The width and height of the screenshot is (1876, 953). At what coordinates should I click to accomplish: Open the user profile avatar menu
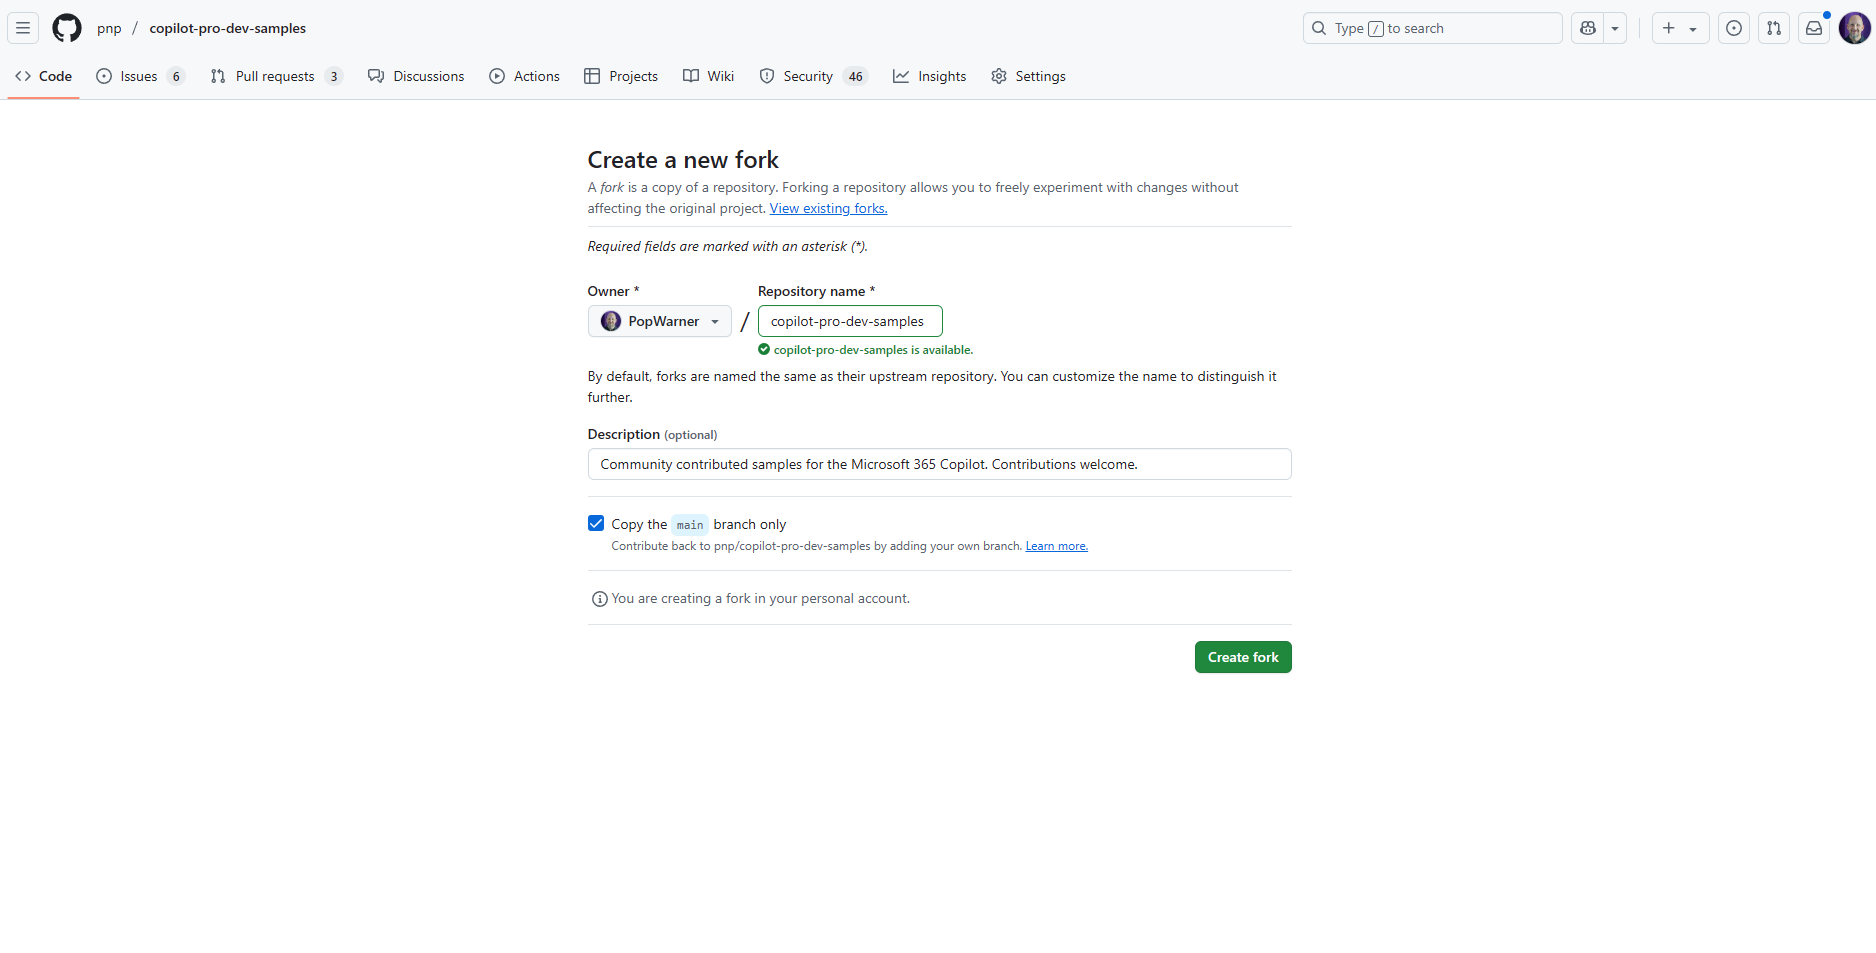(x=1854, y=28)
